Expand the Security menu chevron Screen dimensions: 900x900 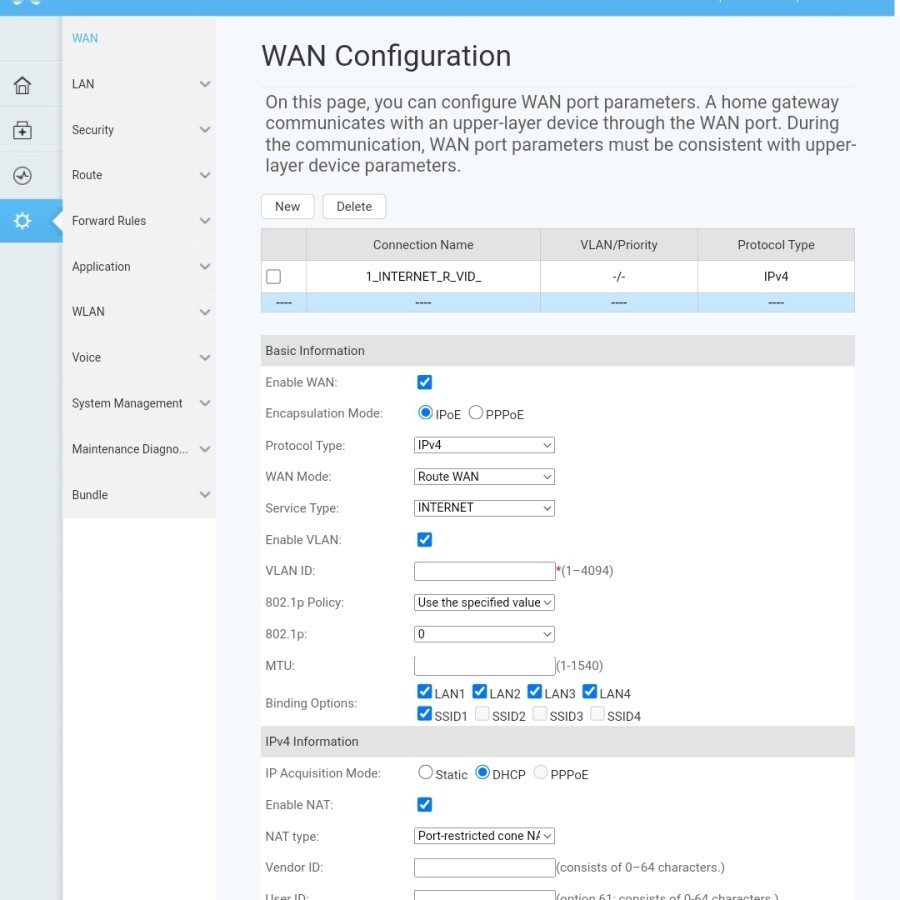coord(204,130)
